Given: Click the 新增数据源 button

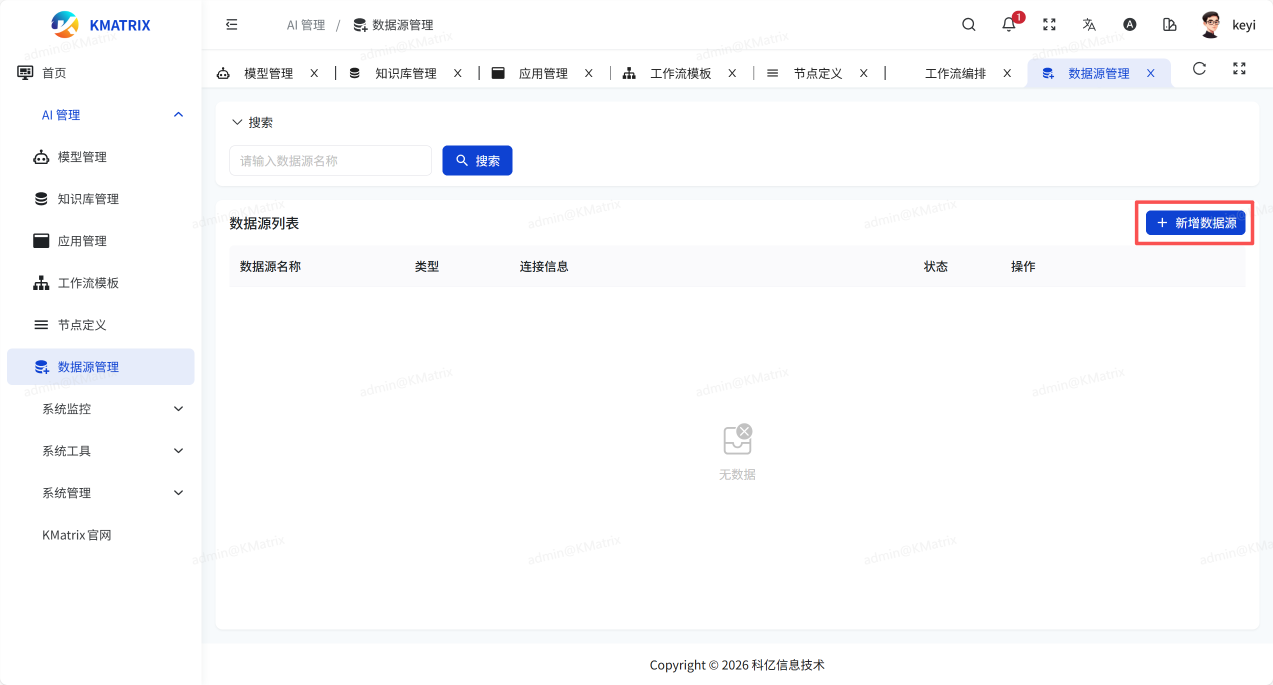Looking at the screenshot, I should tap(1195, 223).
